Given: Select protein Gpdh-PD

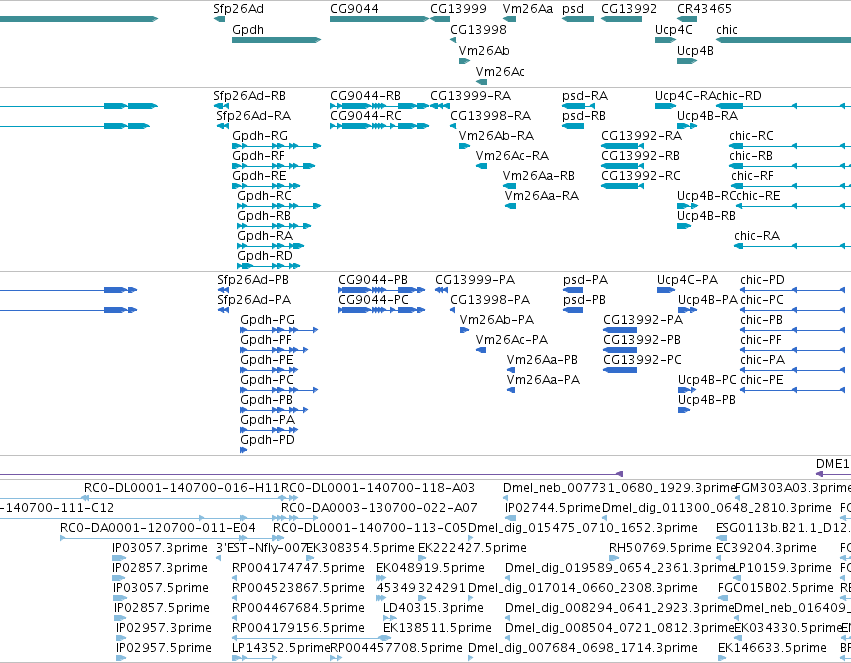Looking at the screenshot, I should tap(267, 440).
